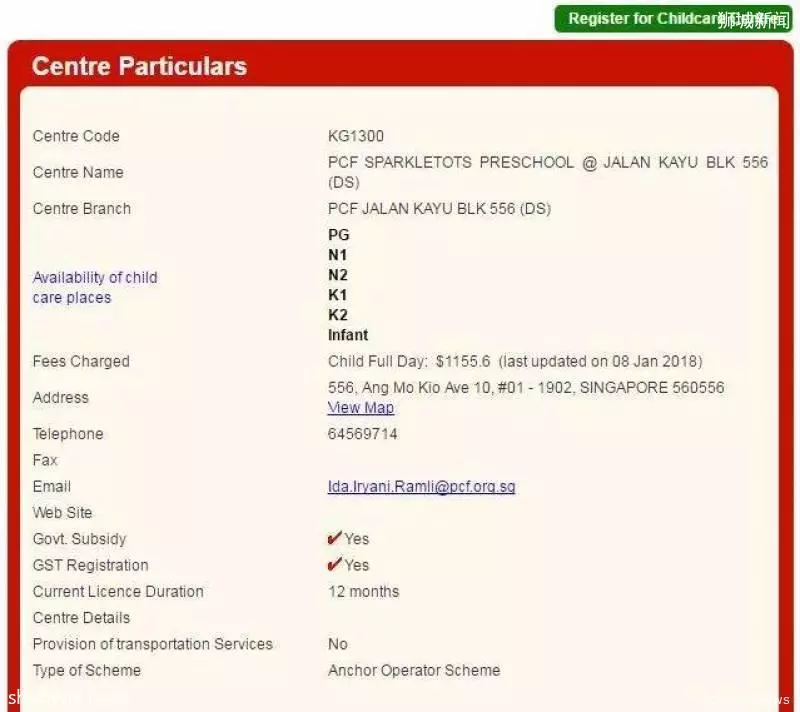Click the Fees Charged label
This screenshot has height=712, width=800.
click(x=81, y=362)
